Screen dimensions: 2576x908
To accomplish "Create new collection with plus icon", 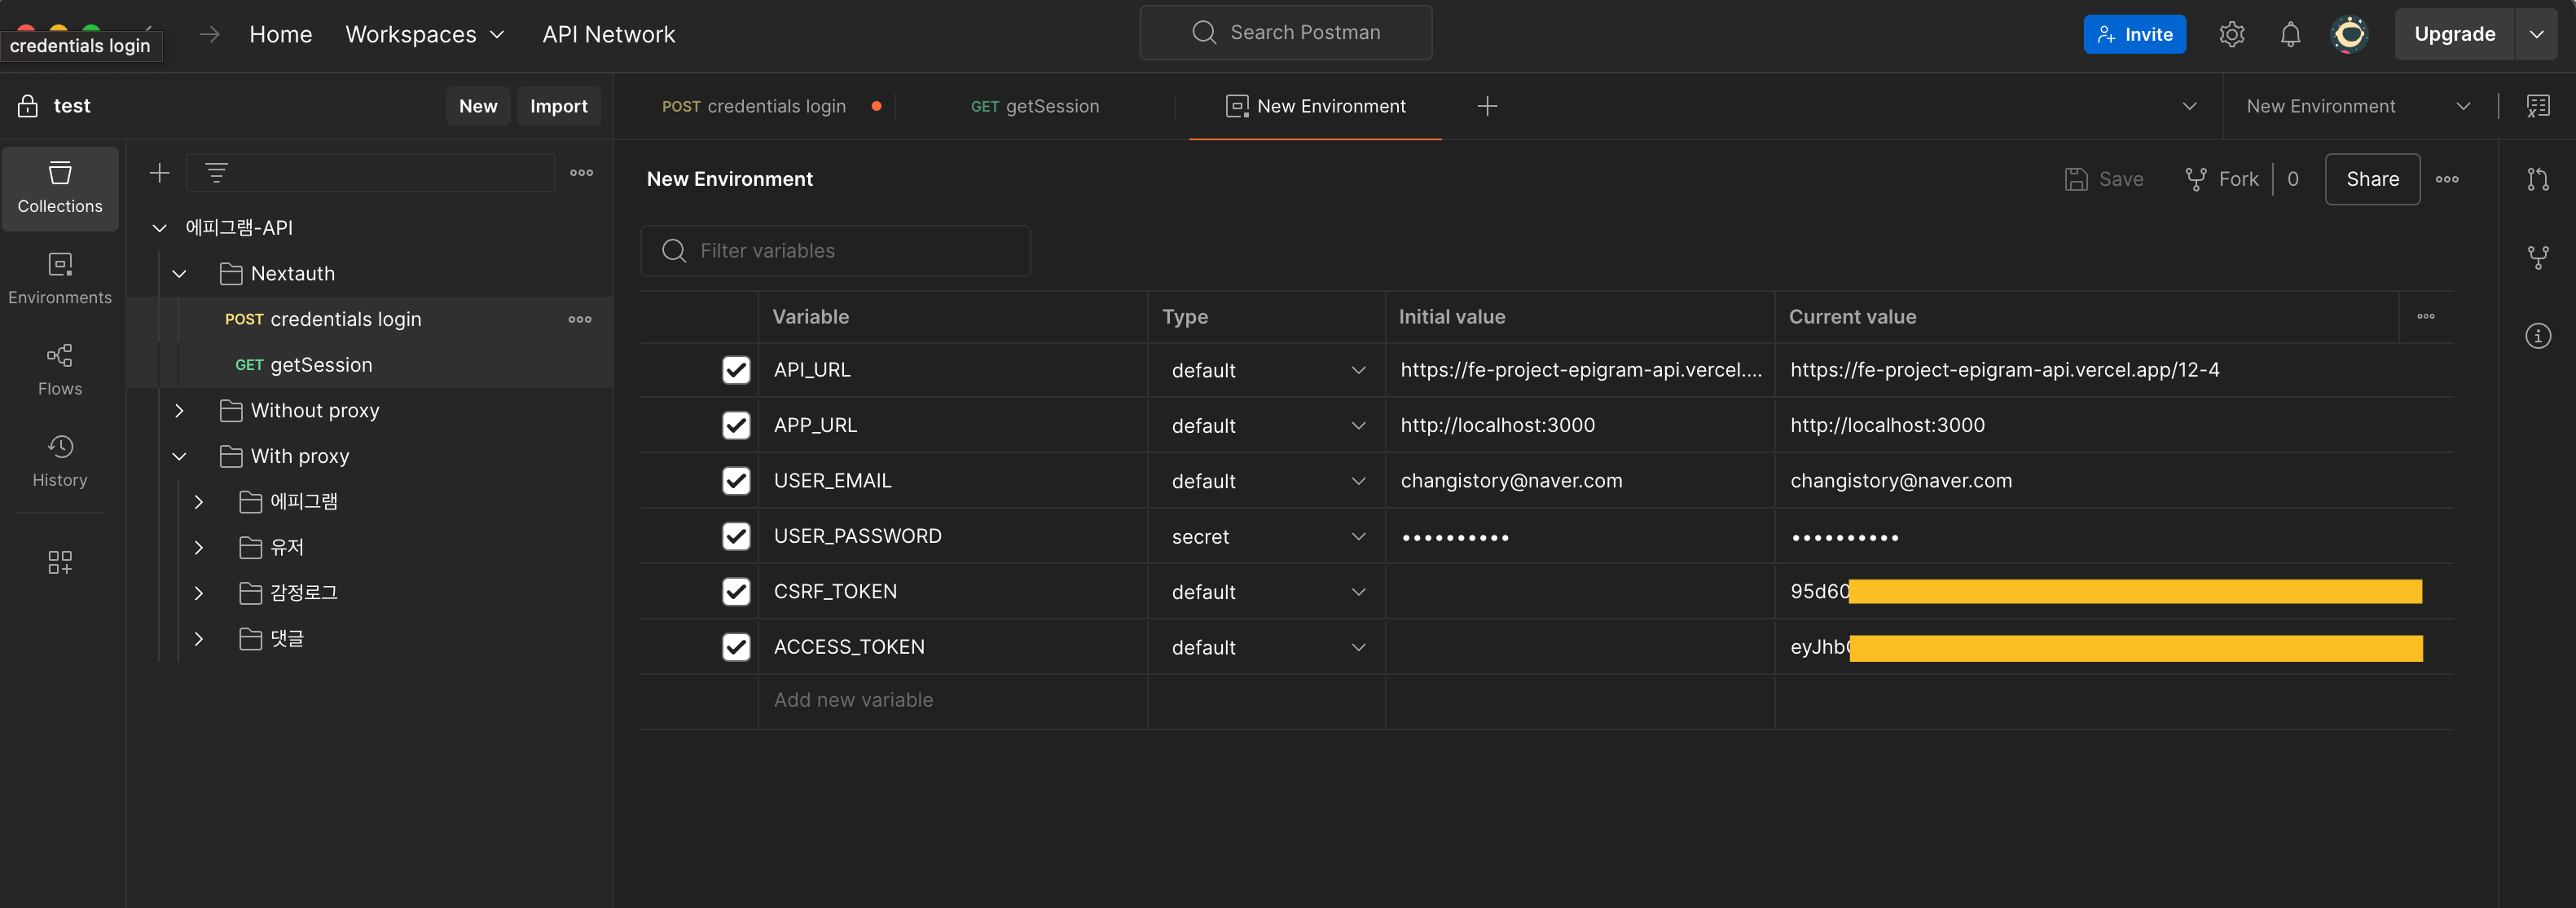I will pyautogui.click(x=159, y=173).
